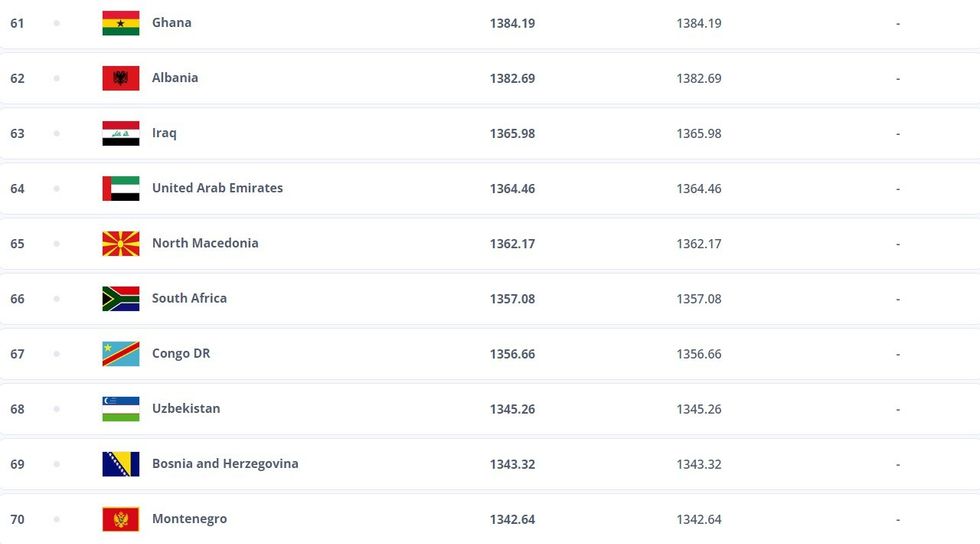Click the Albania flag icon
The width and height of the screenshot is (980, 544).
click(x=121, y=78)
